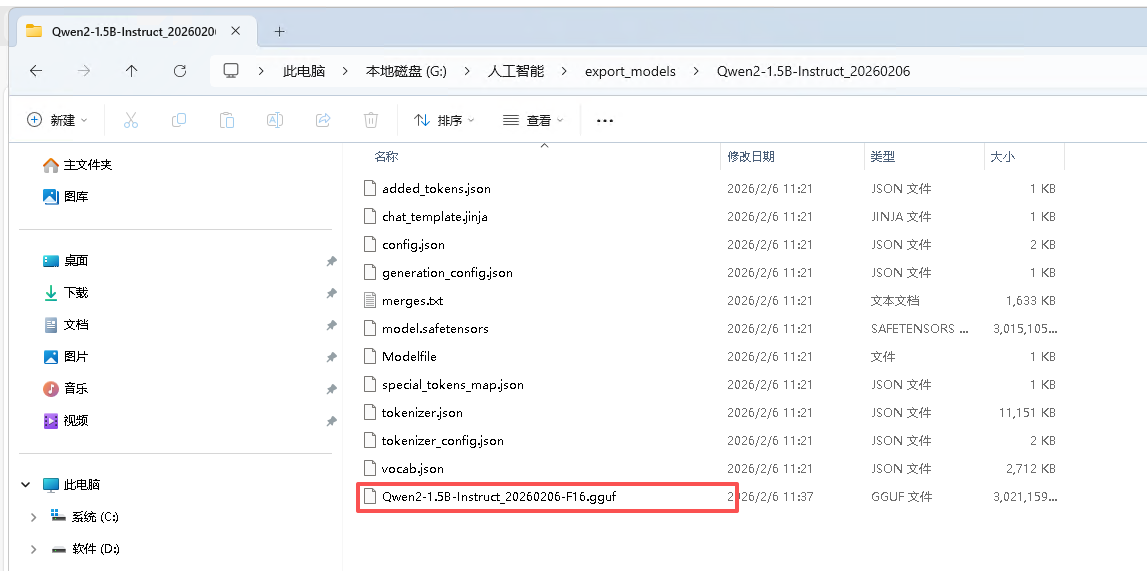
Task: Open the 查看 view dropdown
Action: pos(533,120)
